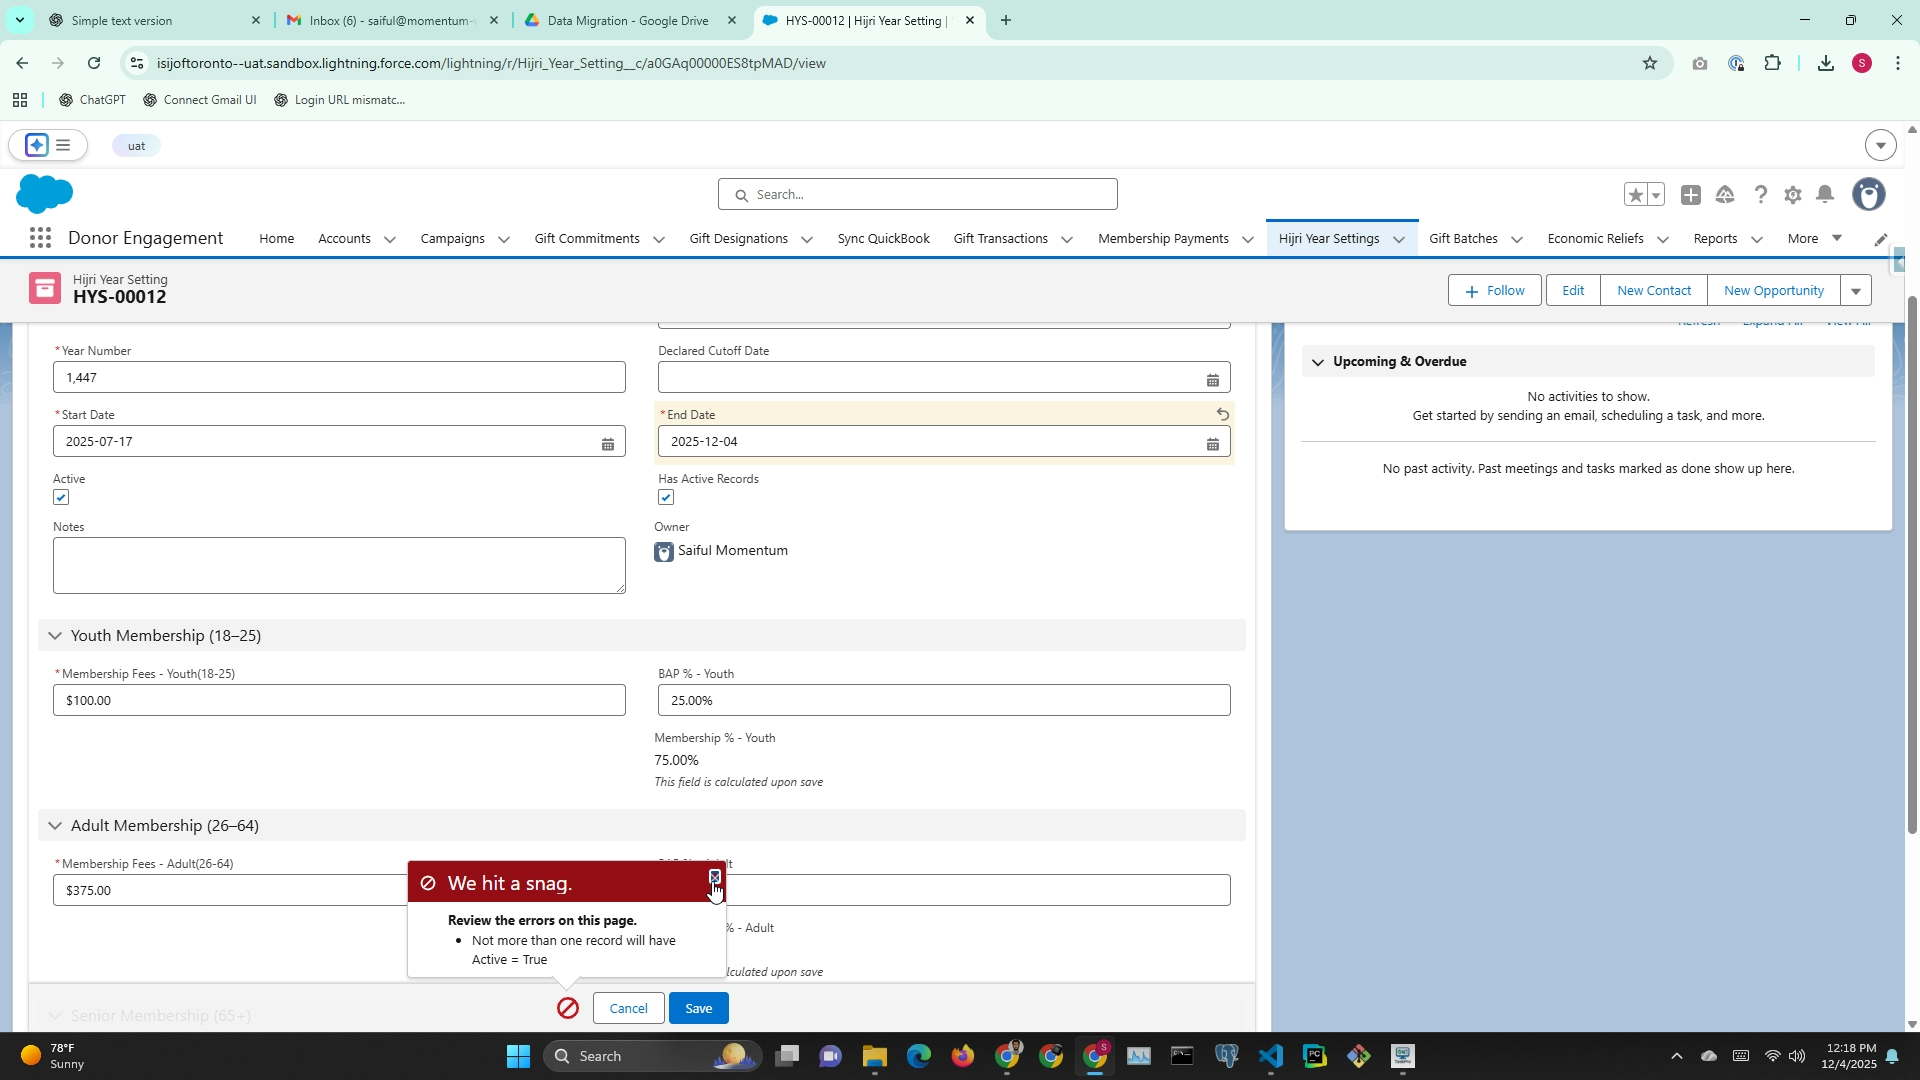Viewport: 1920px width, 1080px height.
Task: Open Start Date calendar picker
Action: click(607, 443)
